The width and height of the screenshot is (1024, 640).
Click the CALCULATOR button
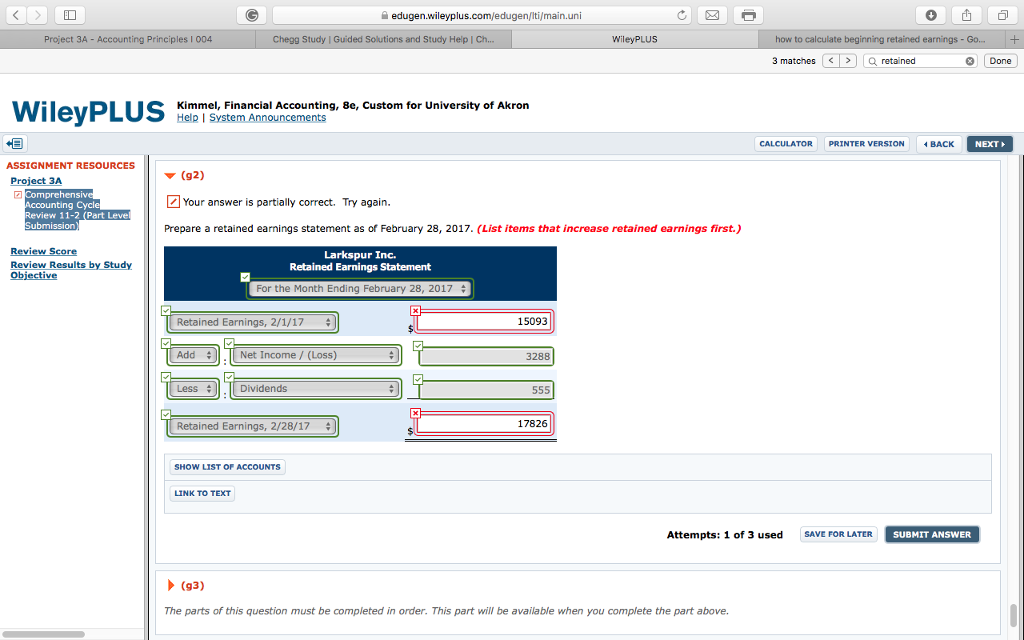[x=786, y=144]
